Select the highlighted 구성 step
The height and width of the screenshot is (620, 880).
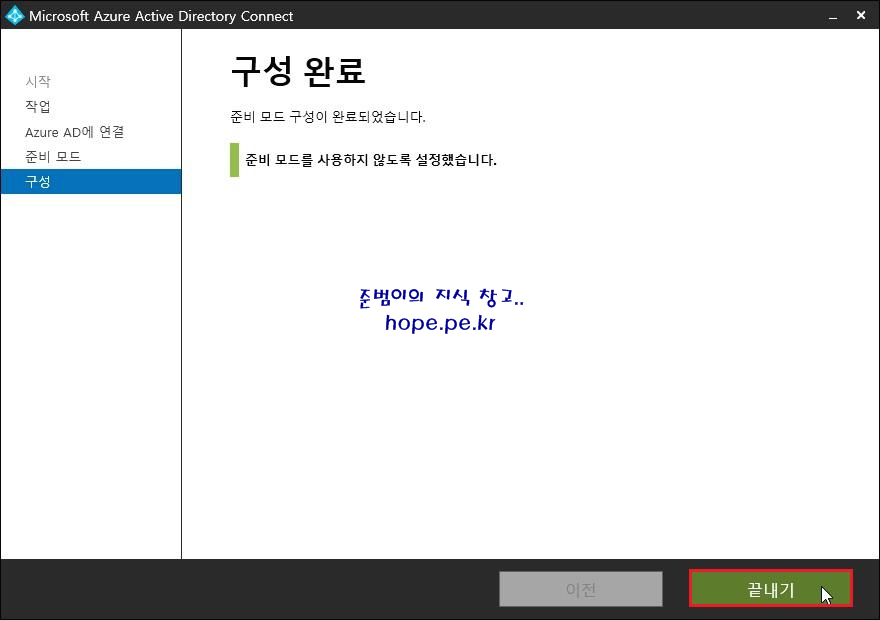91,181
